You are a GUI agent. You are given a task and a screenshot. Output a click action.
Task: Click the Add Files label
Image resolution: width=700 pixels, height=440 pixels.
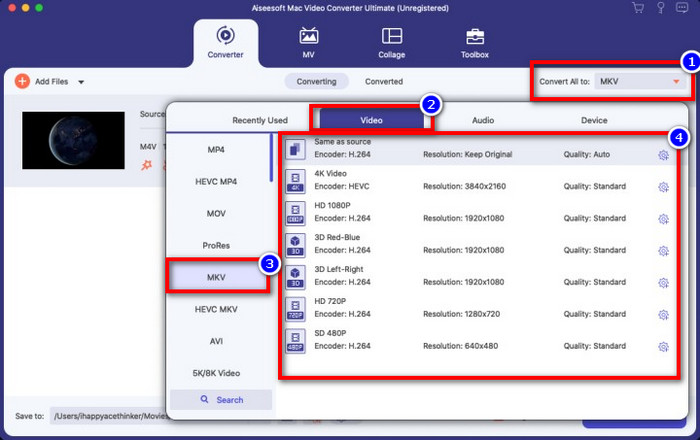pyautogui.click(x=51, y=82)
